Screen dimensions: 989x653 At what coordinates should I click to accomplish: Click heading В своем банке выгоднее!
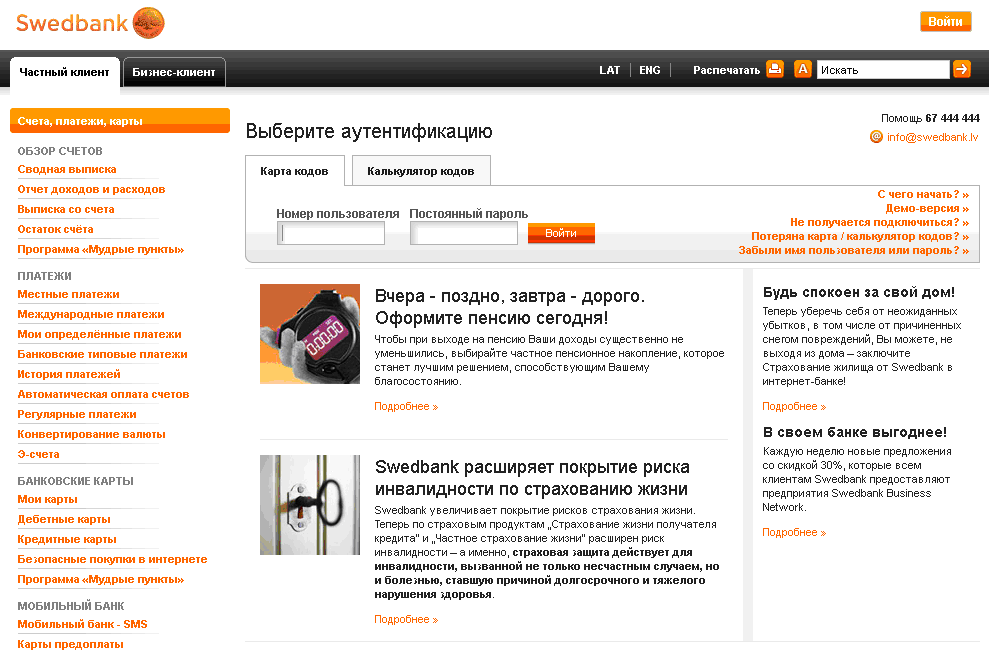(855, 432)
